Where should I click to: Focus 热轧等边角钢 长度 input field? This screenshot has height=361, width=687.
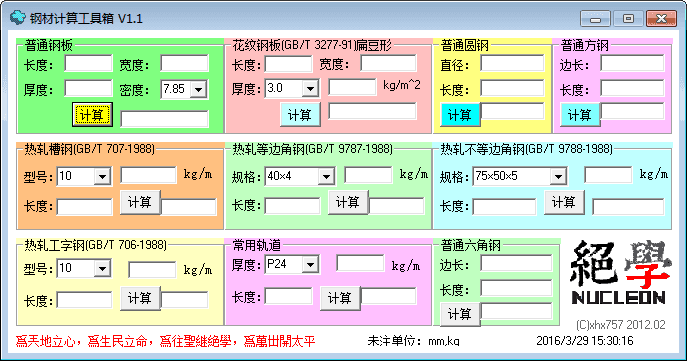292,206
